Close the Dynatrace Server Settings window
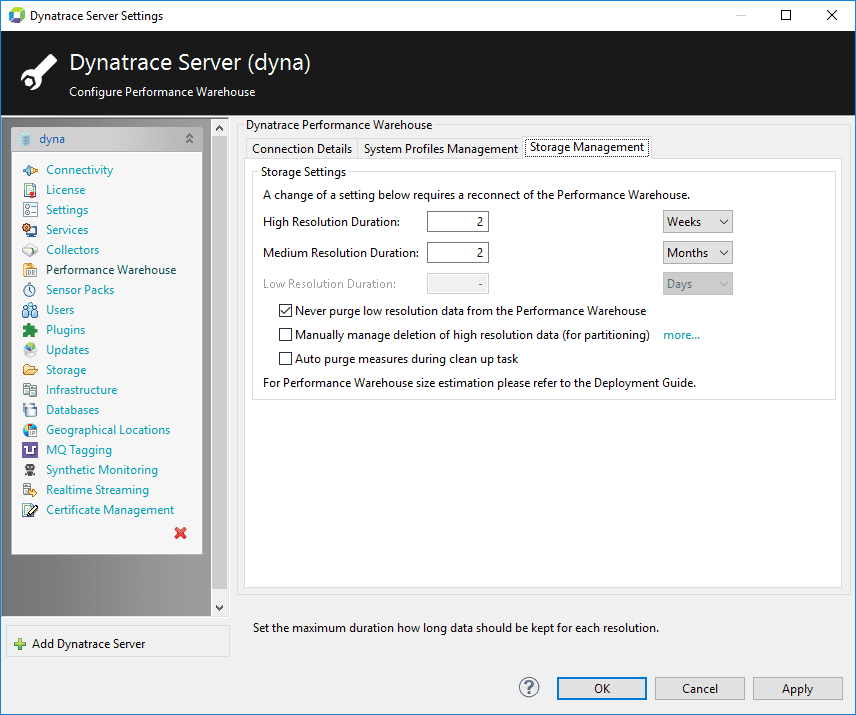The width and height of the screenshot is (856, 715). [x=831, y=15]
